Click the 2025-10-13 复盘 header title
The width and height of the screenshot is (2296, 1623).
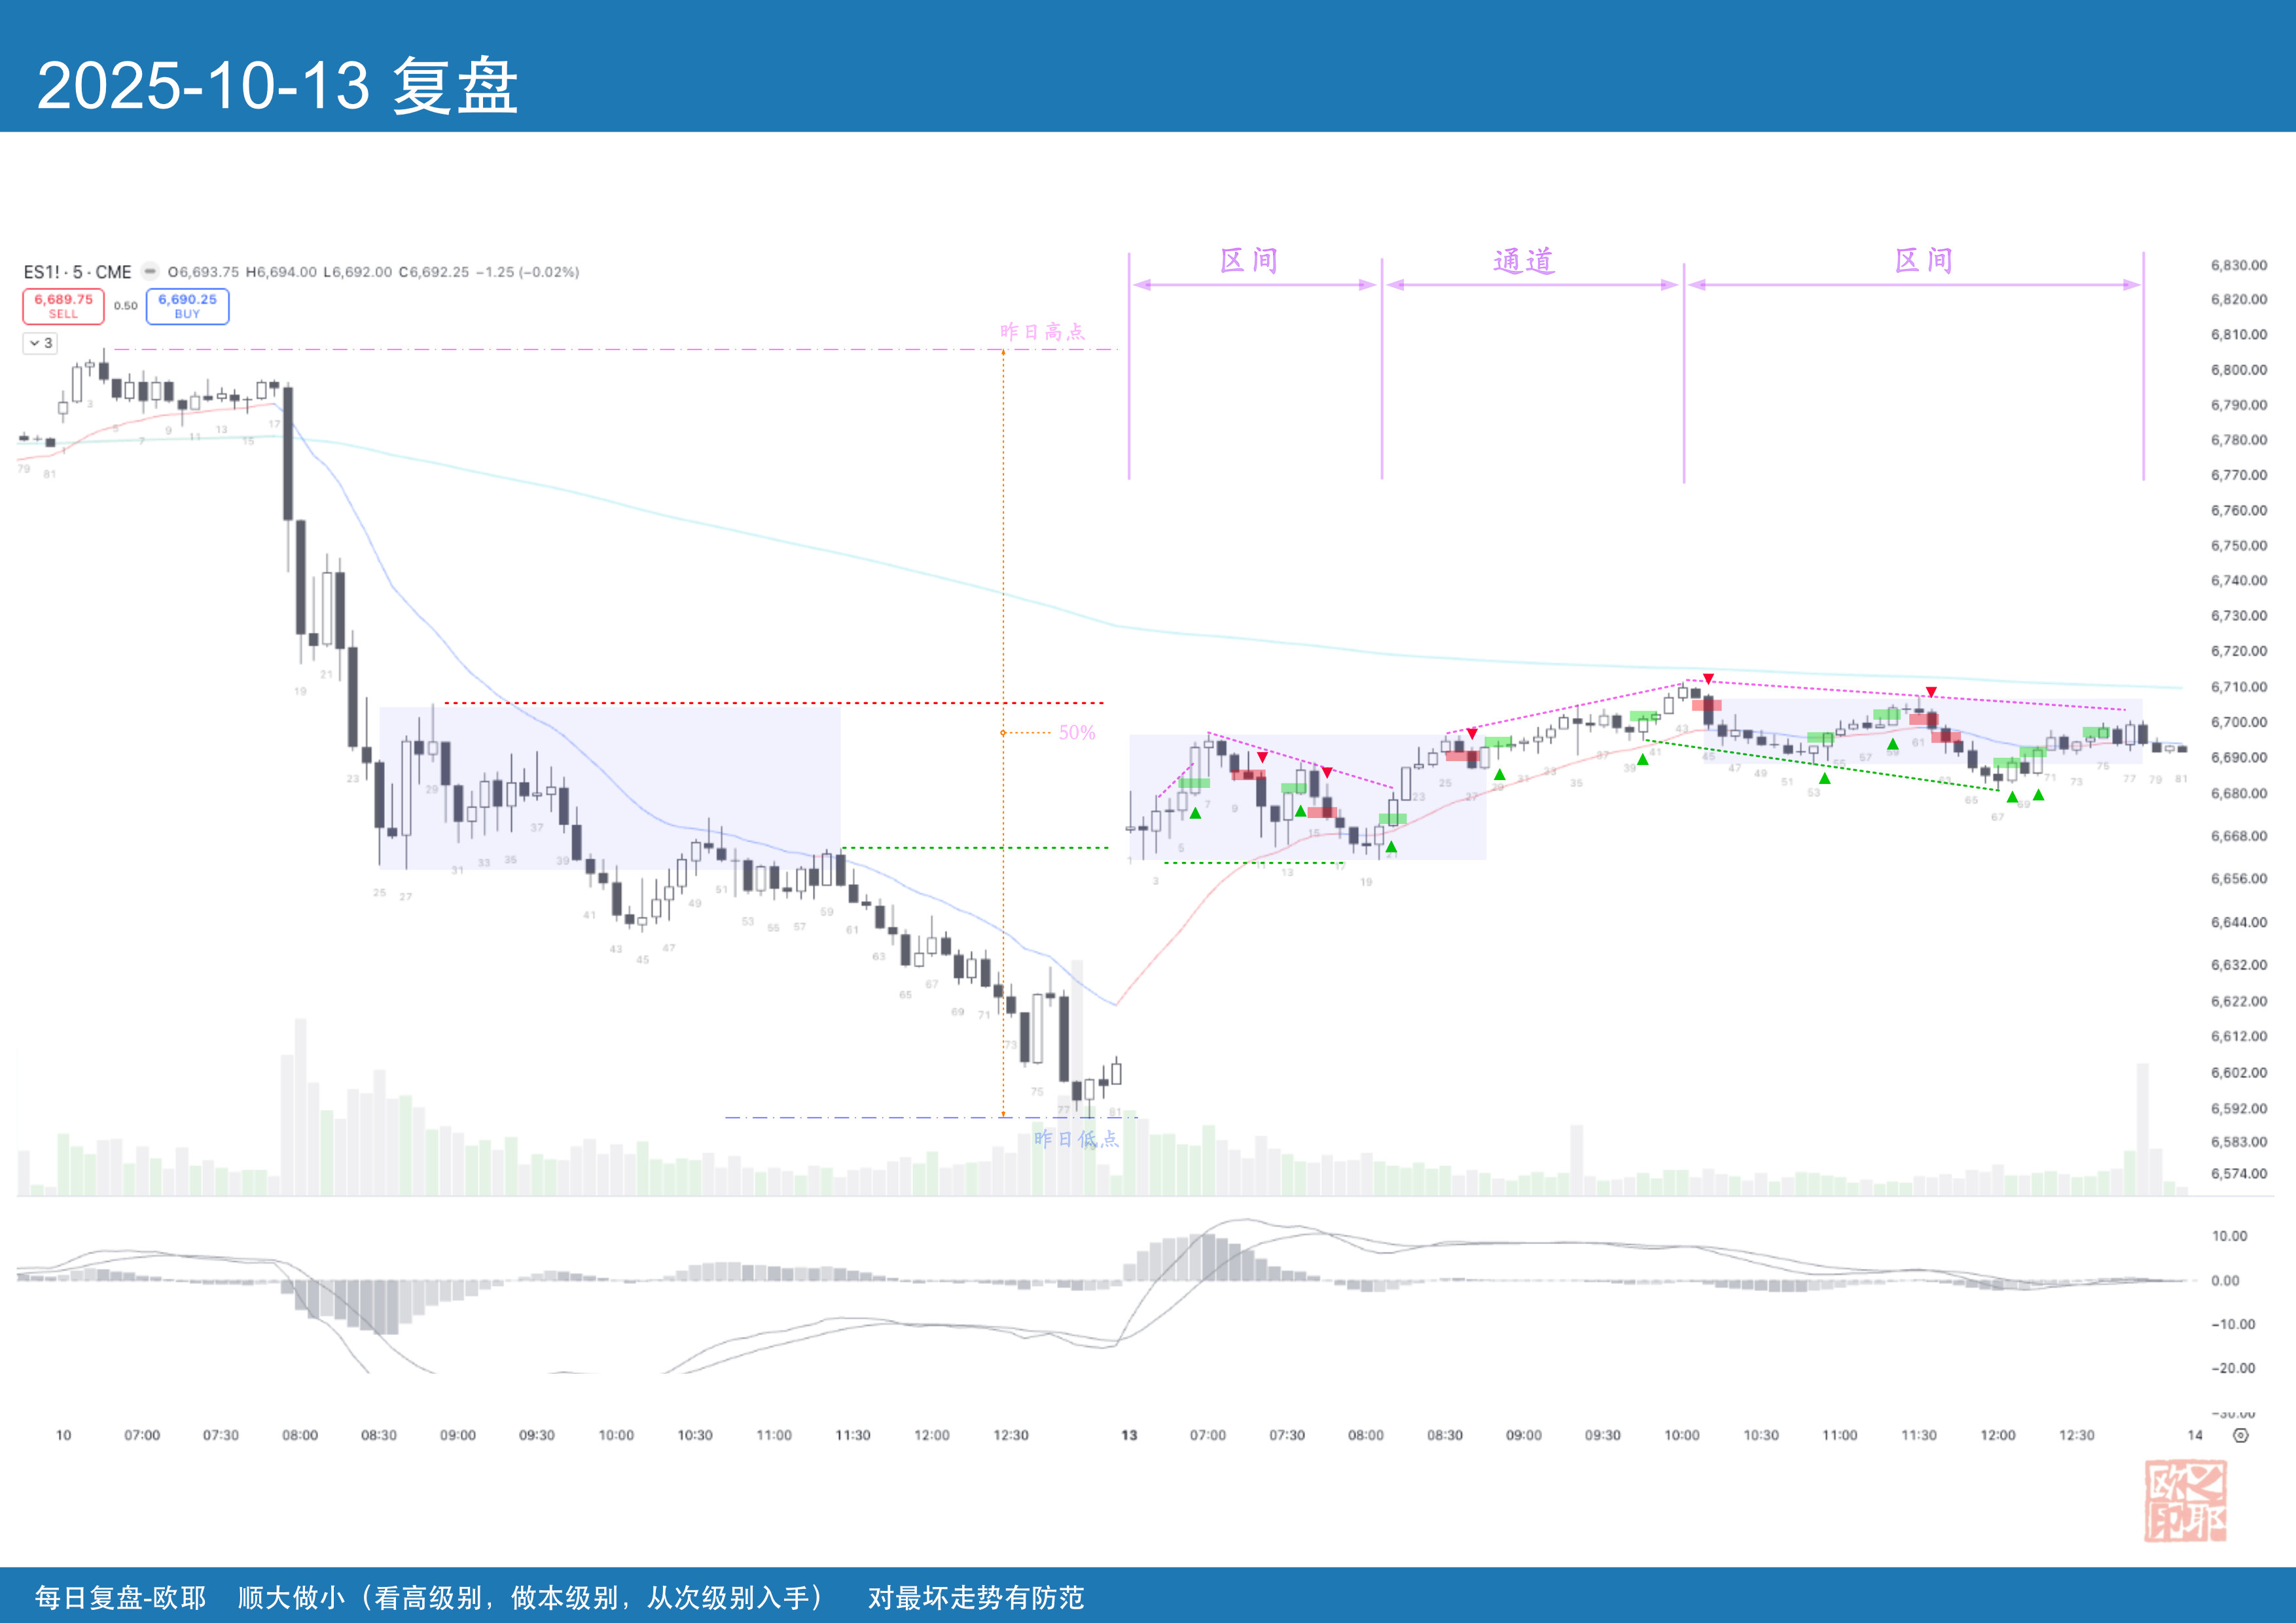277,85
